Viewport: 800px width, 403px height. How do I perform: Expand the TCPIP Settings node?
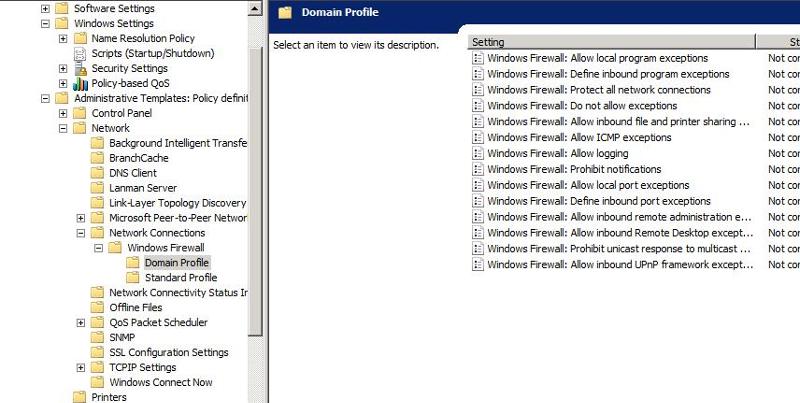[x=81, y=368]
